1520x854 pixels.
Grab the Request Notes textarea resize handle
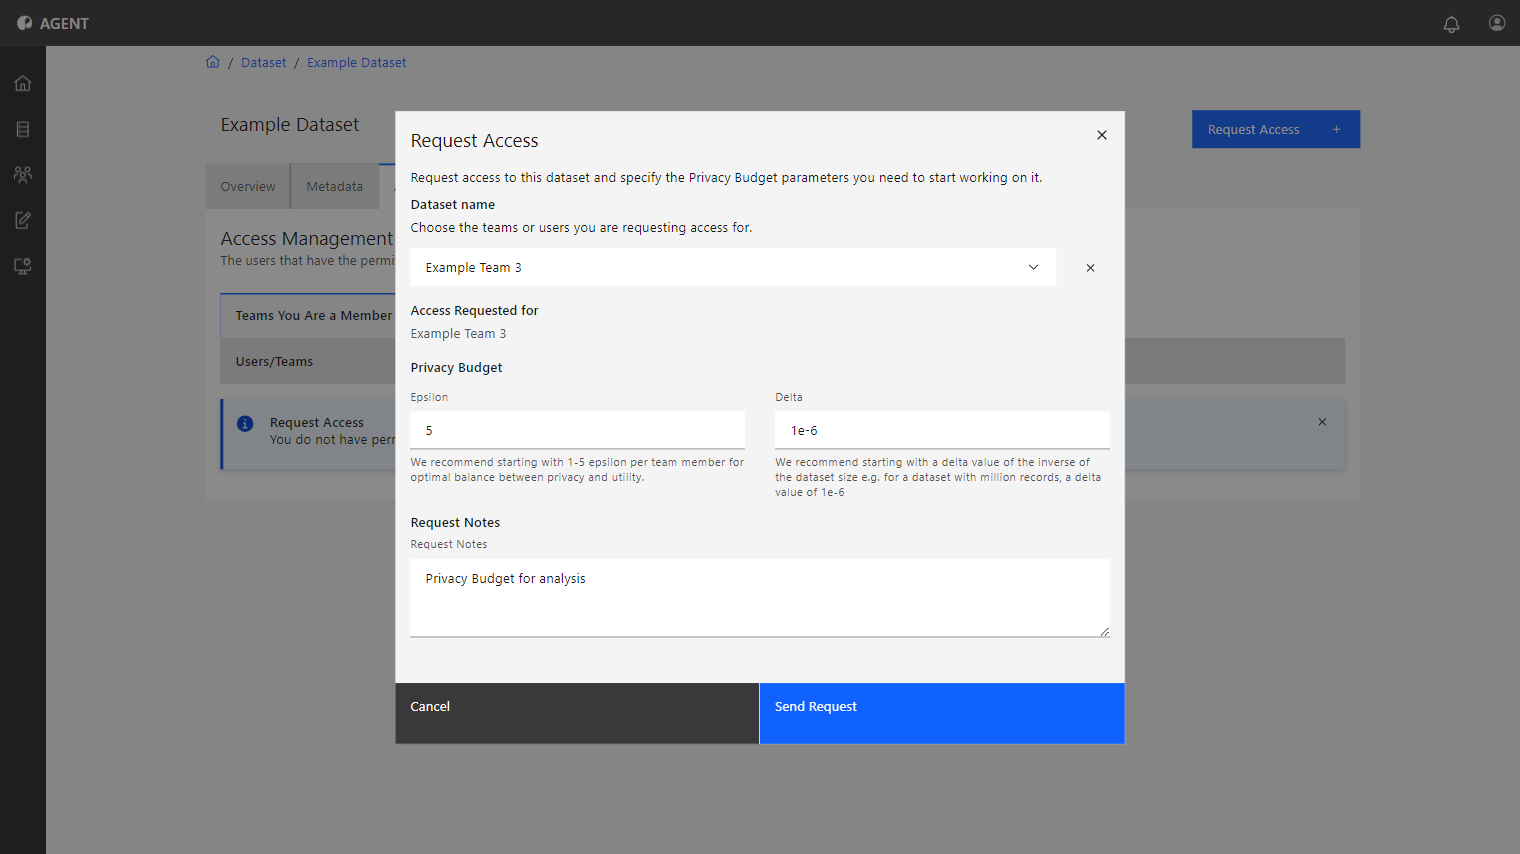tap(1104, 631)
